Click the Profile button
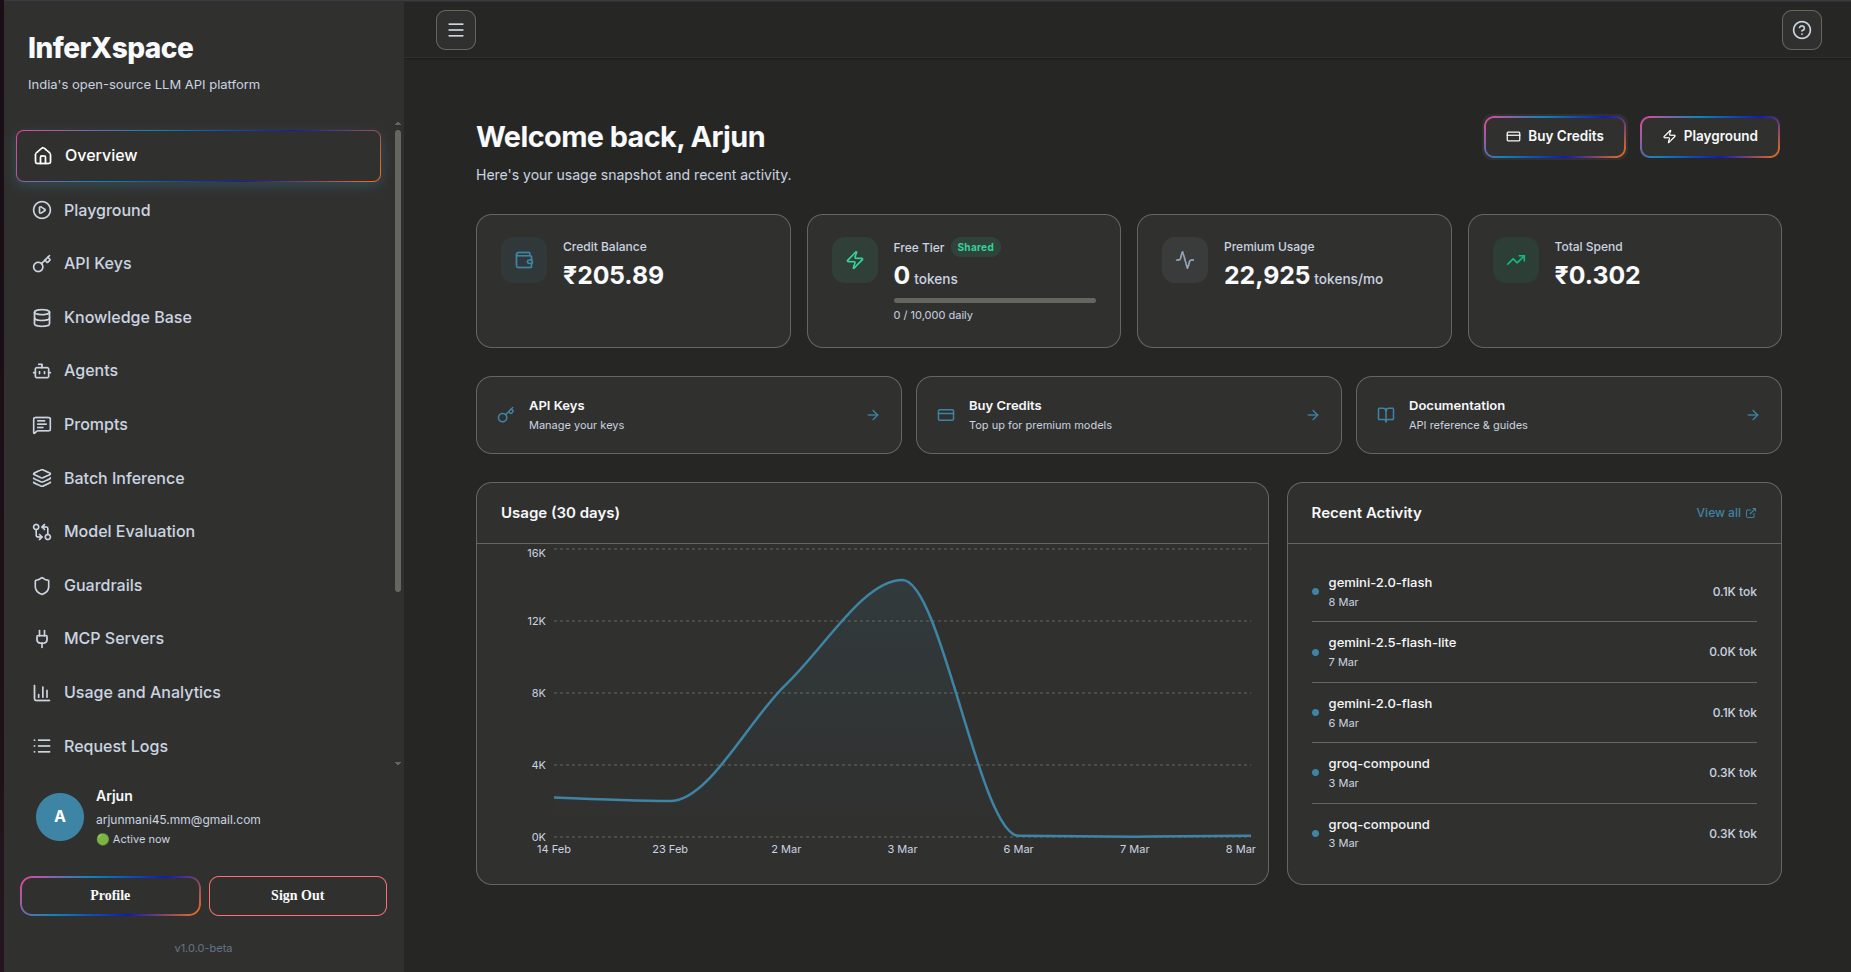The height and width of the screenshot is (972, 1851). click(109, 895)
